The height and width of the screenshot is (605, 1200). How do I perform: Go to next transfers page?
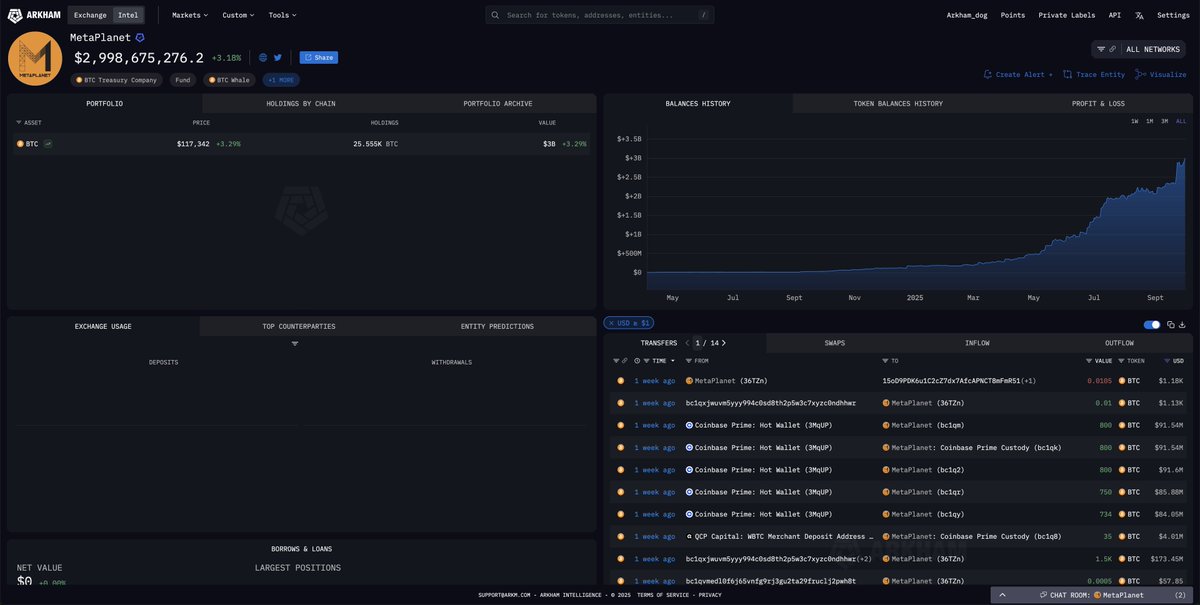click(x=723, y=343)
